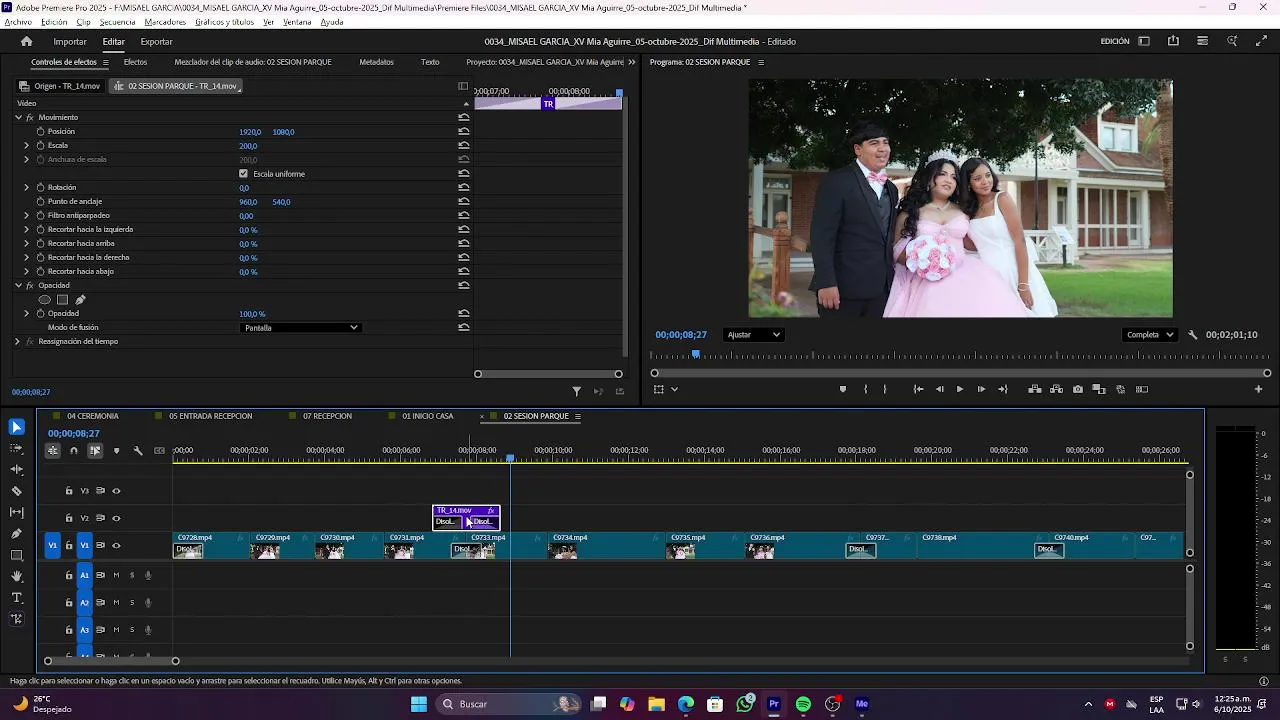This screenshot has height=720, width=1280.
Task: Open the Quick Export icon in header
Action: (1173, 41)
